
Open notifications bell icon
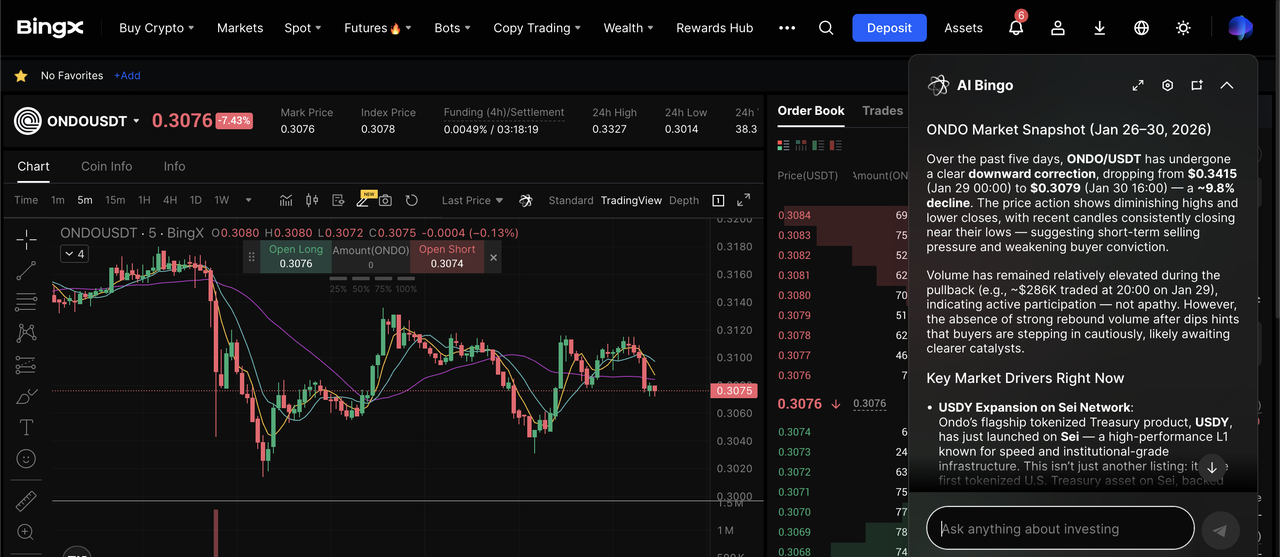(x=1016, y=28)
